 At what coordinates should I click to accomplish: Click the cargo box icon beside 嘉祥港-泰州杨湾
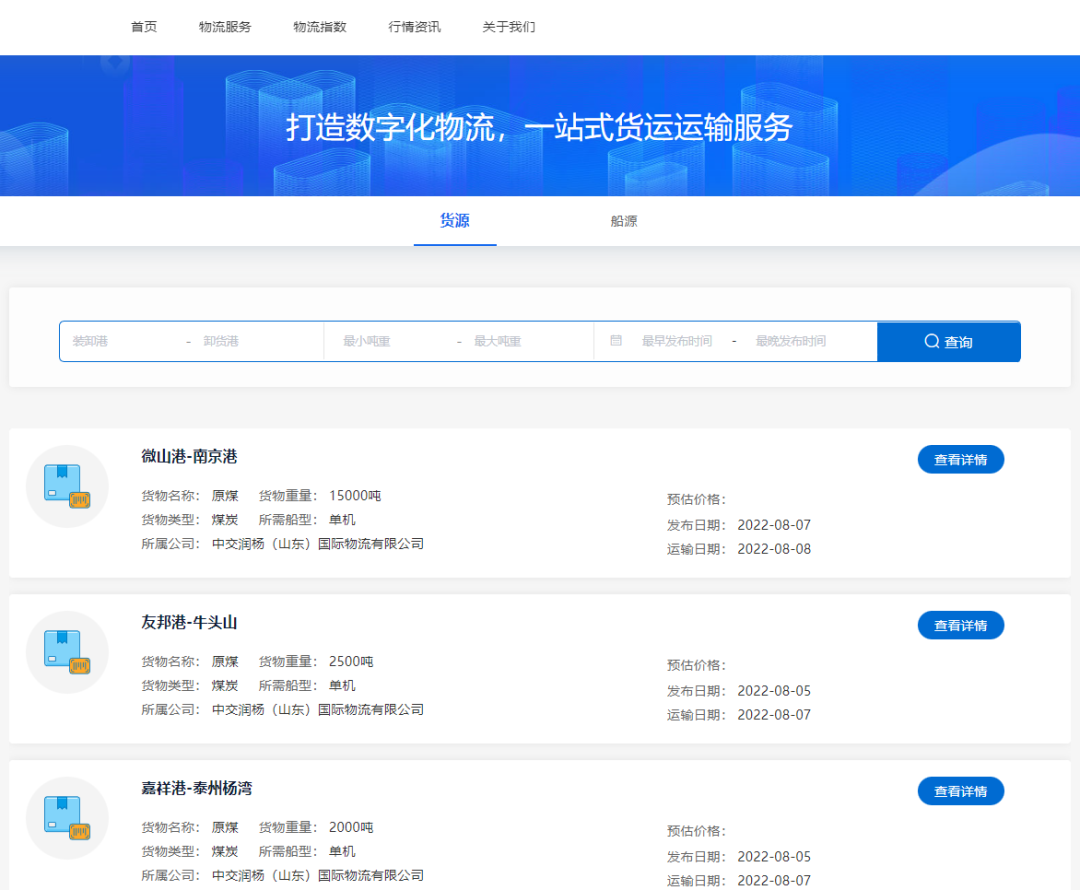click(x=67, y=818)
